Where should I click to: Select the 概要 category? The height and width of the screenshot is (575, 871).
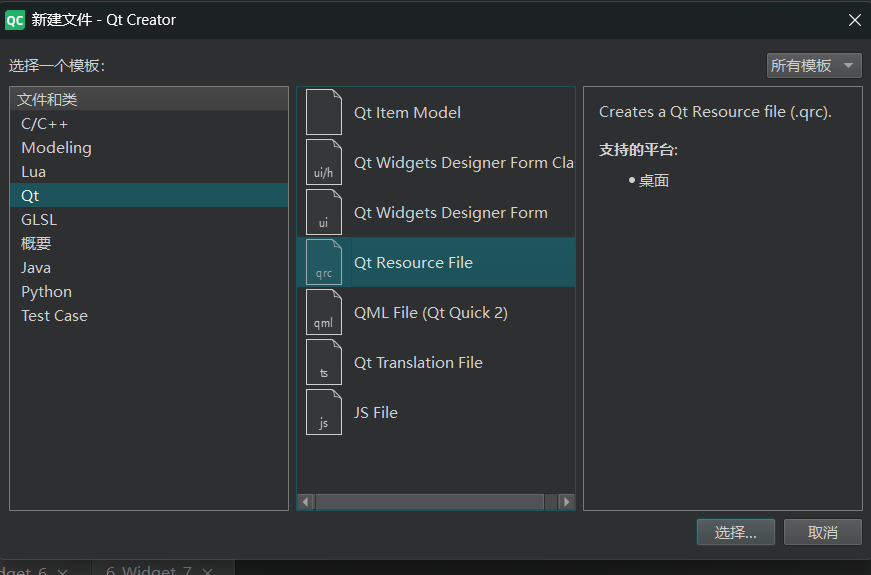click(x=149, y=243)
